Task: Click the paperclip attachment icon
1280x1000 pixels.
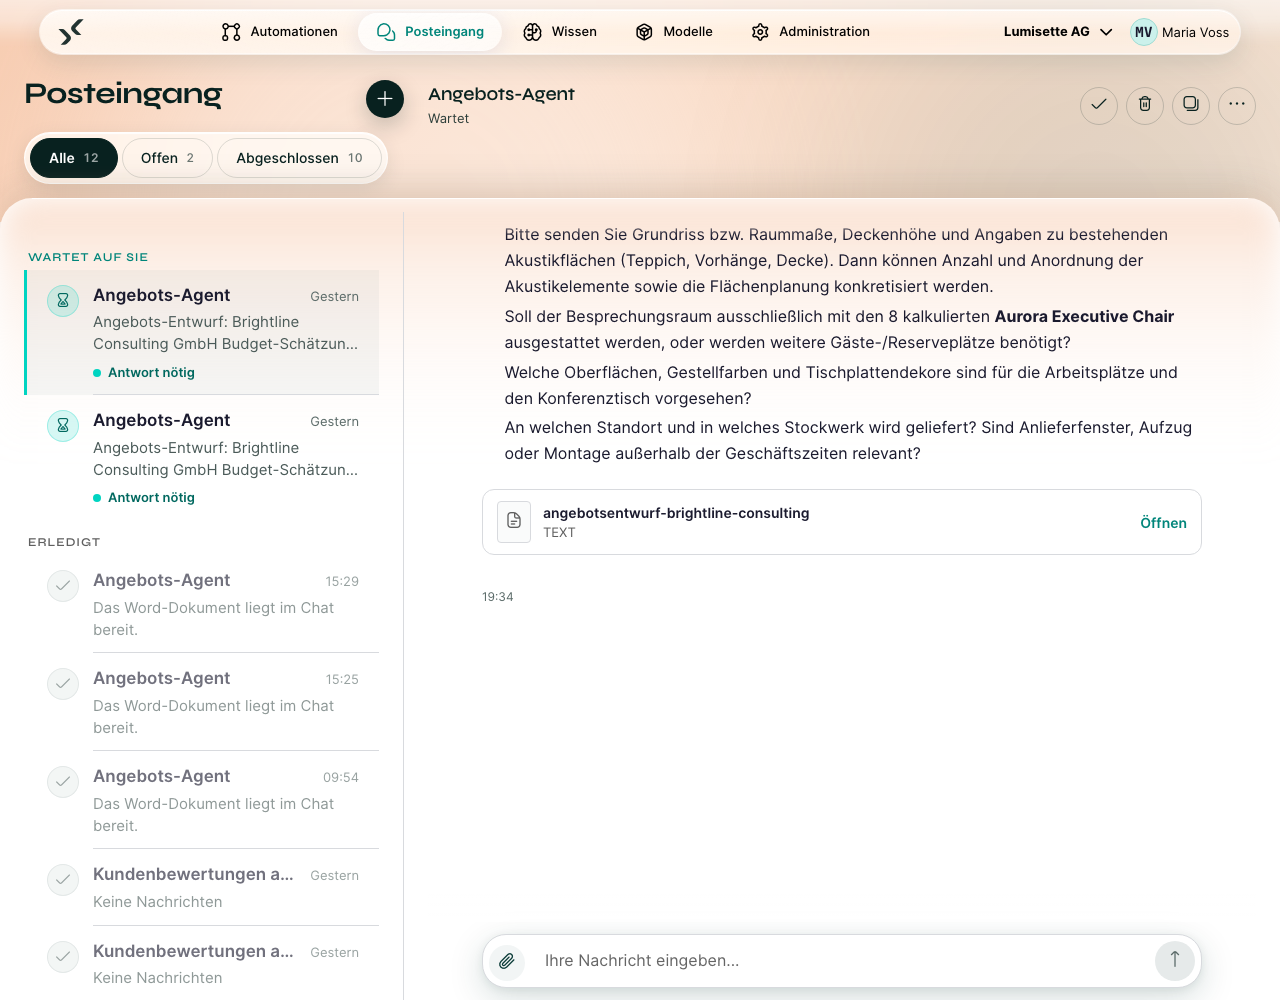Action: 507,961
